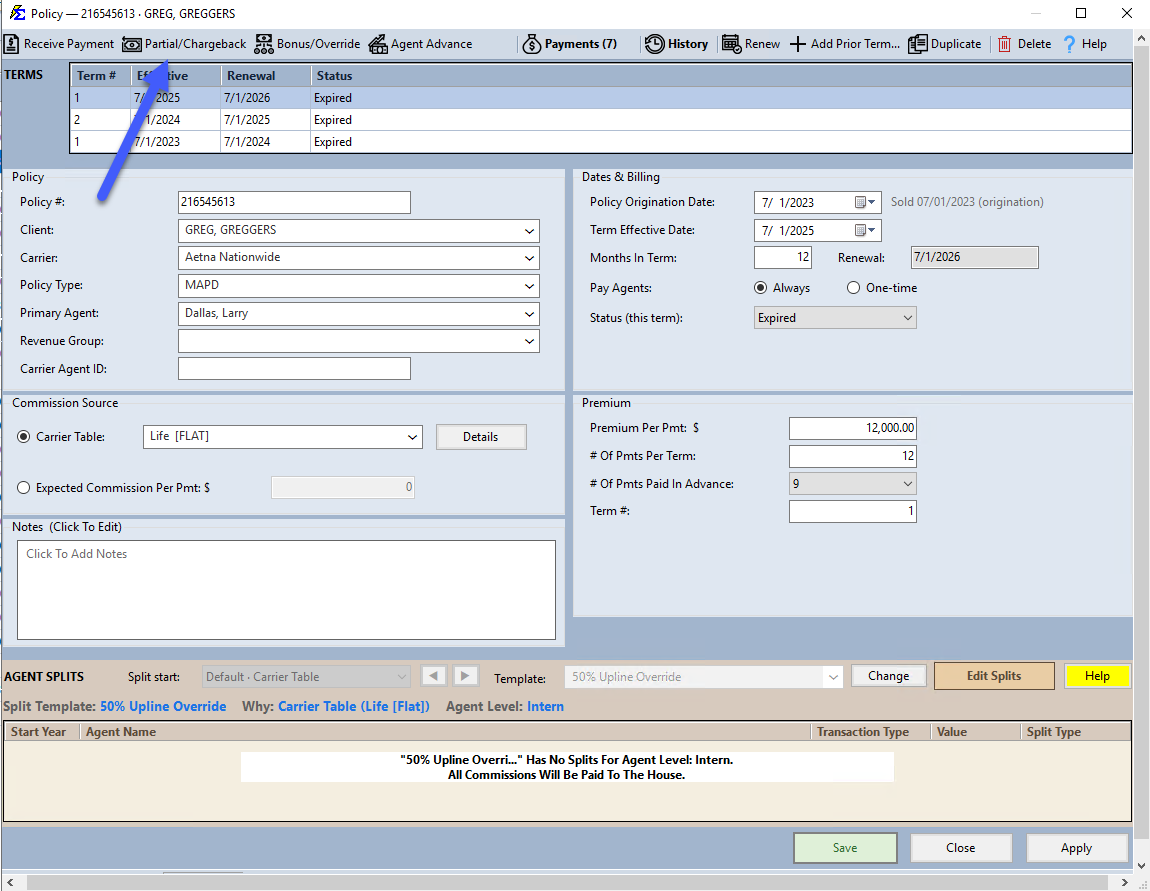View policy History
The image size is (1150, 891).
tap(676, 44)
